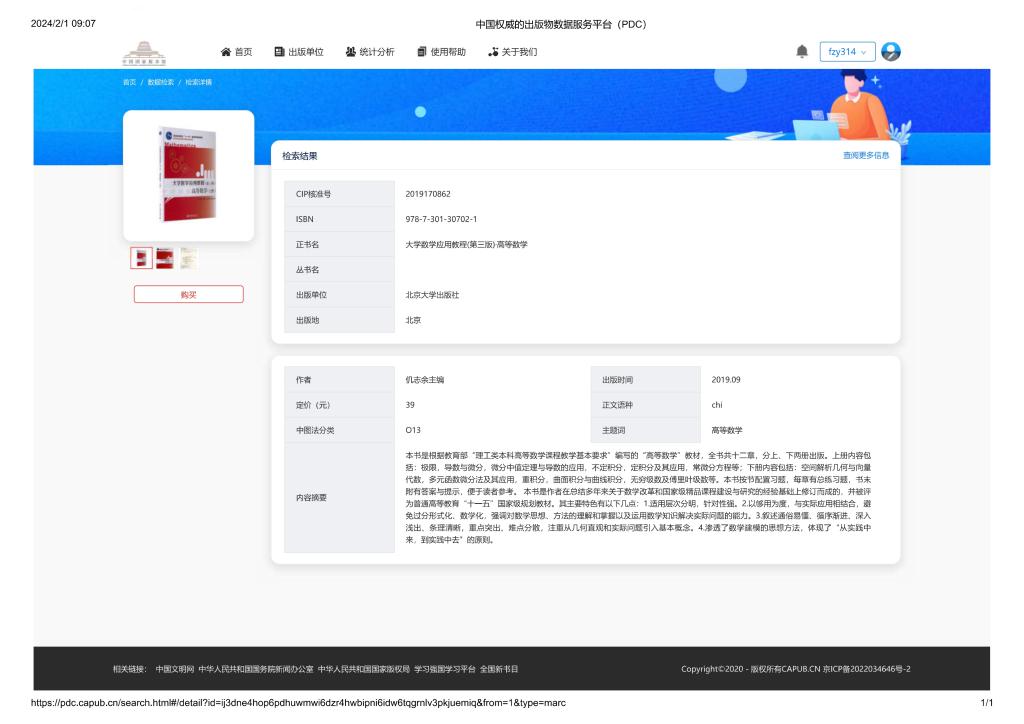The image size is (1024, 724).
Task: Click the price value 39
Action: [x=410, y=405]
